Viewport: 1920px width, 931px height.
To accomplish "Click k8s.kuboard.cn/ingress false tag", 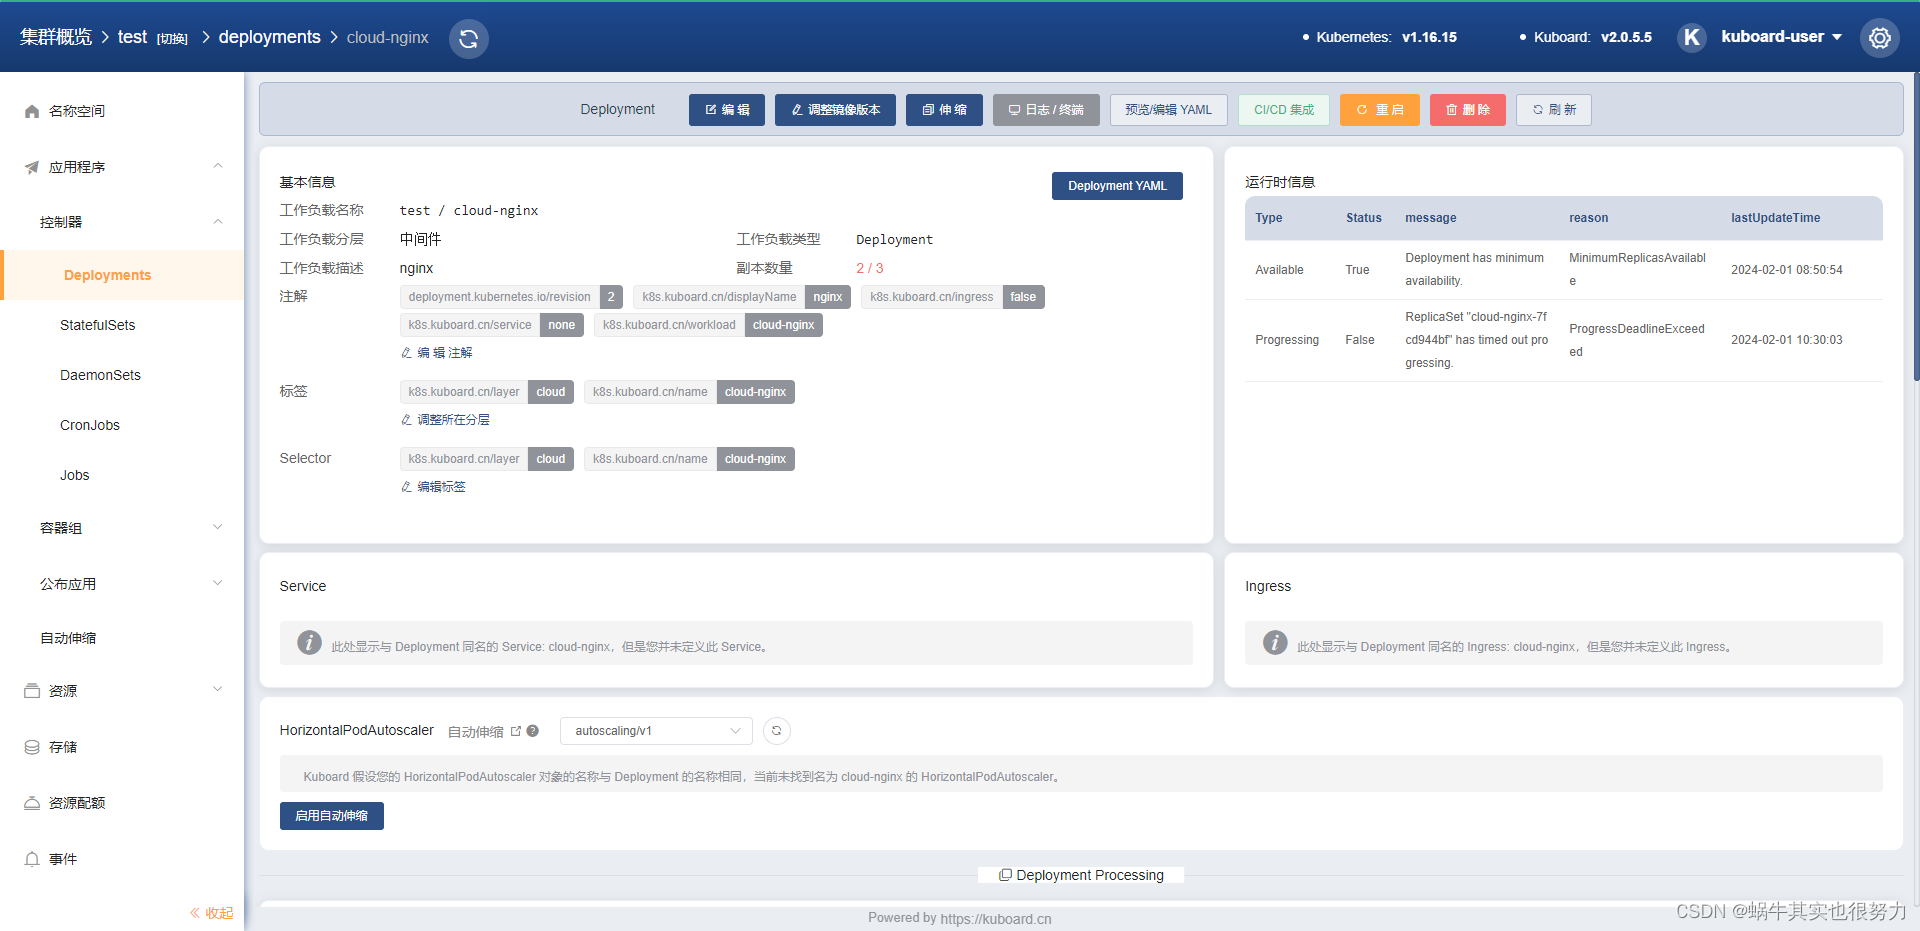I will tap(952, 297).
